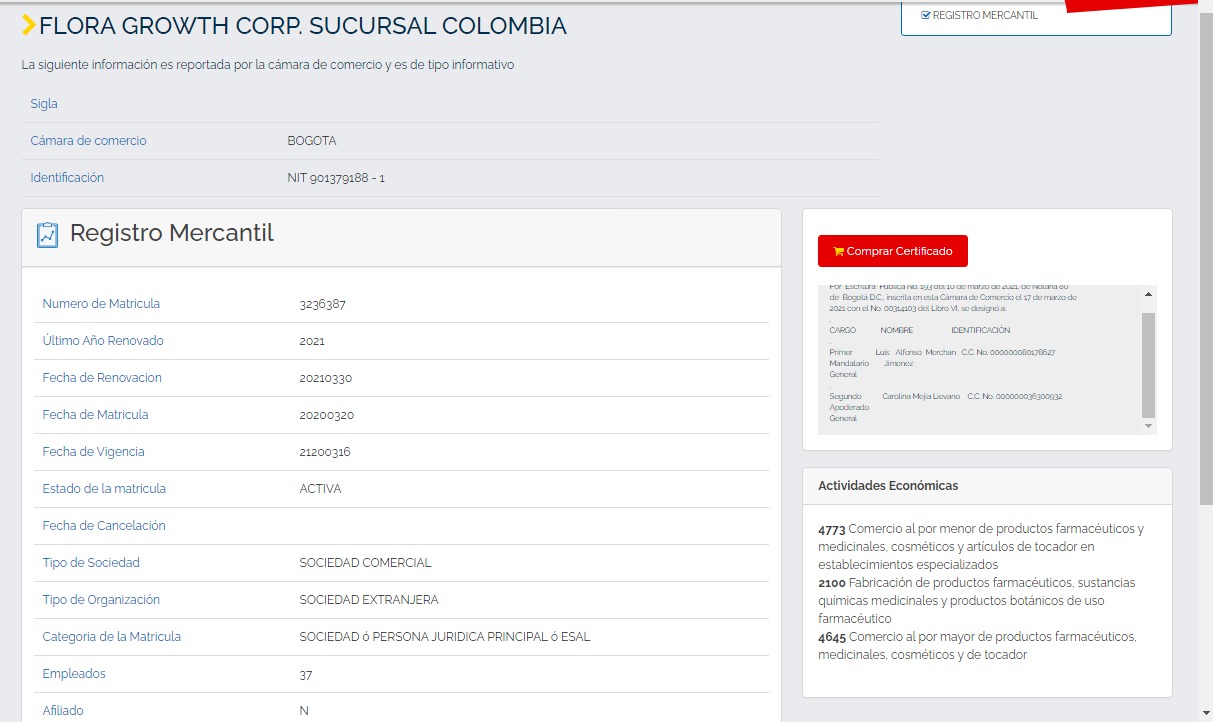1213x722 pixels.
Task: Toggle the REGISTRO MERCANTIL checkbox icon
Action: point(925,16)
